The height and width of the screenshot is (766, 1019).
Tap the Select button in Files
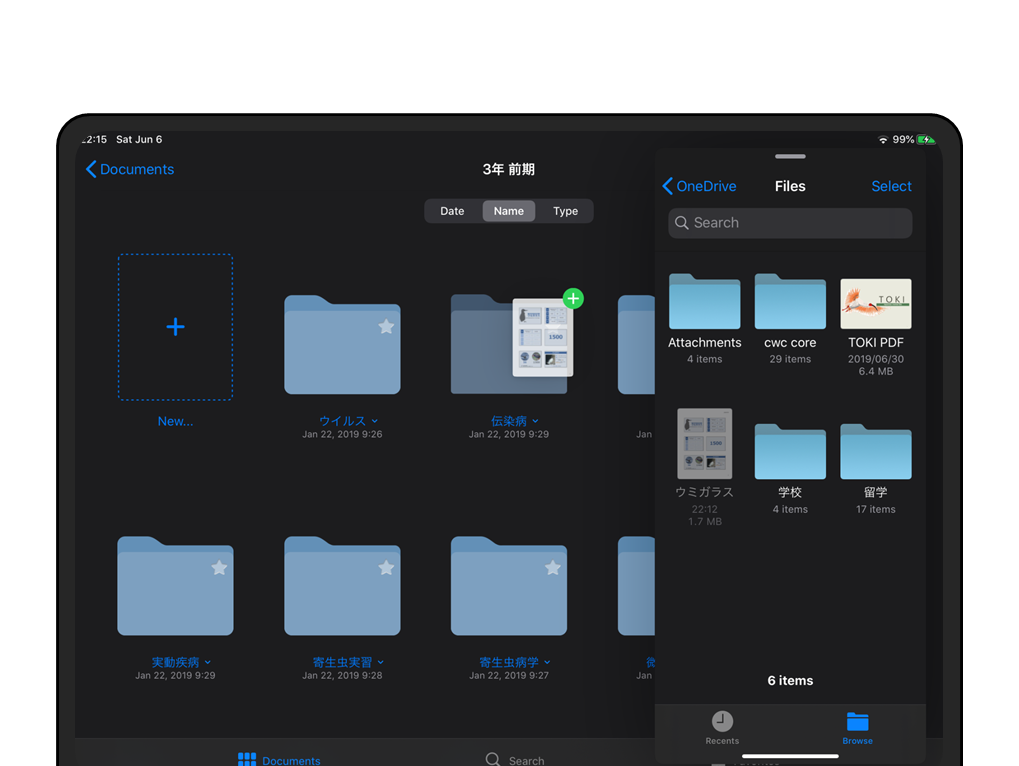tap(891, 186)
